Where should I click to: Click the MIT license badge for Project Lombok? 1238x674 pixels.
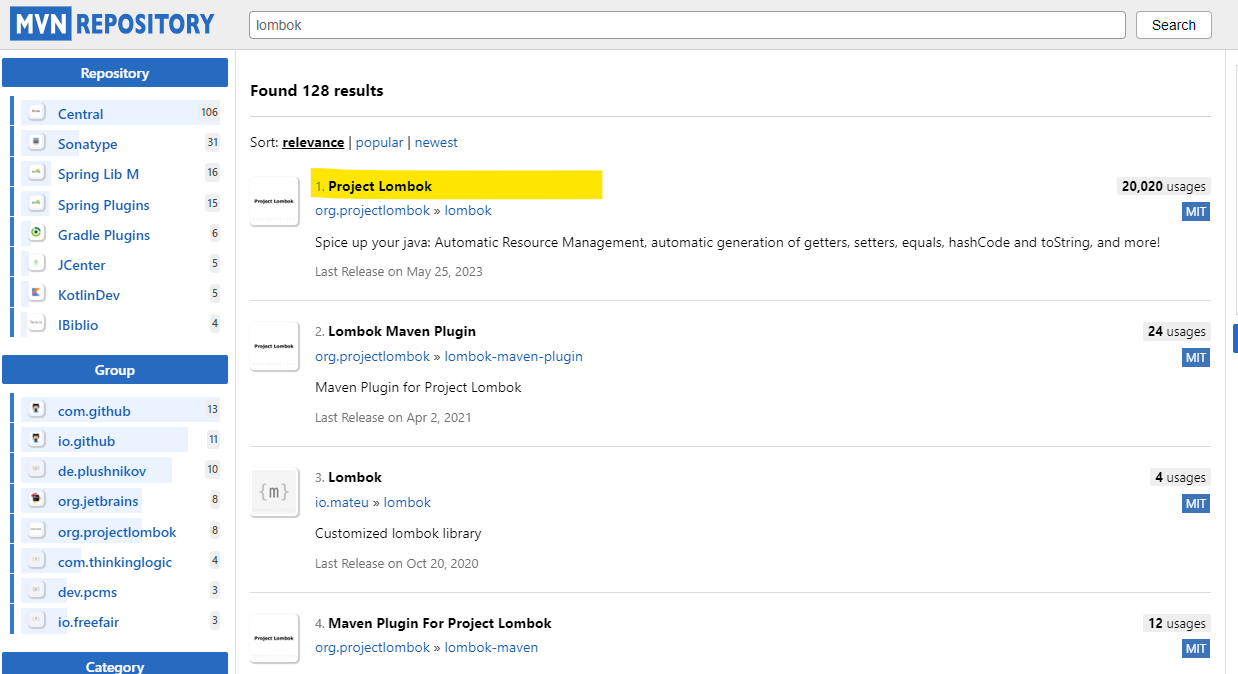pos(1196,212)
